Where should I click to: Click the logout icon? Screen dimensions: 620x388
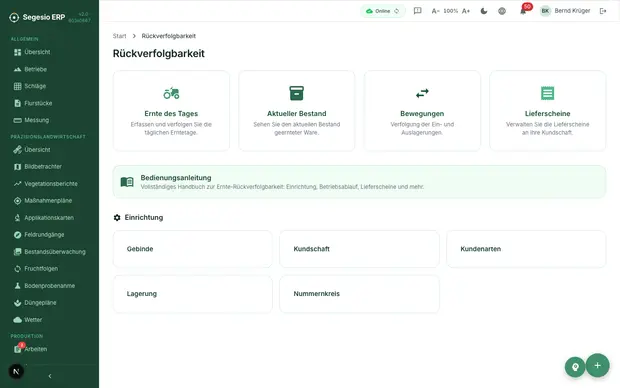603,11
